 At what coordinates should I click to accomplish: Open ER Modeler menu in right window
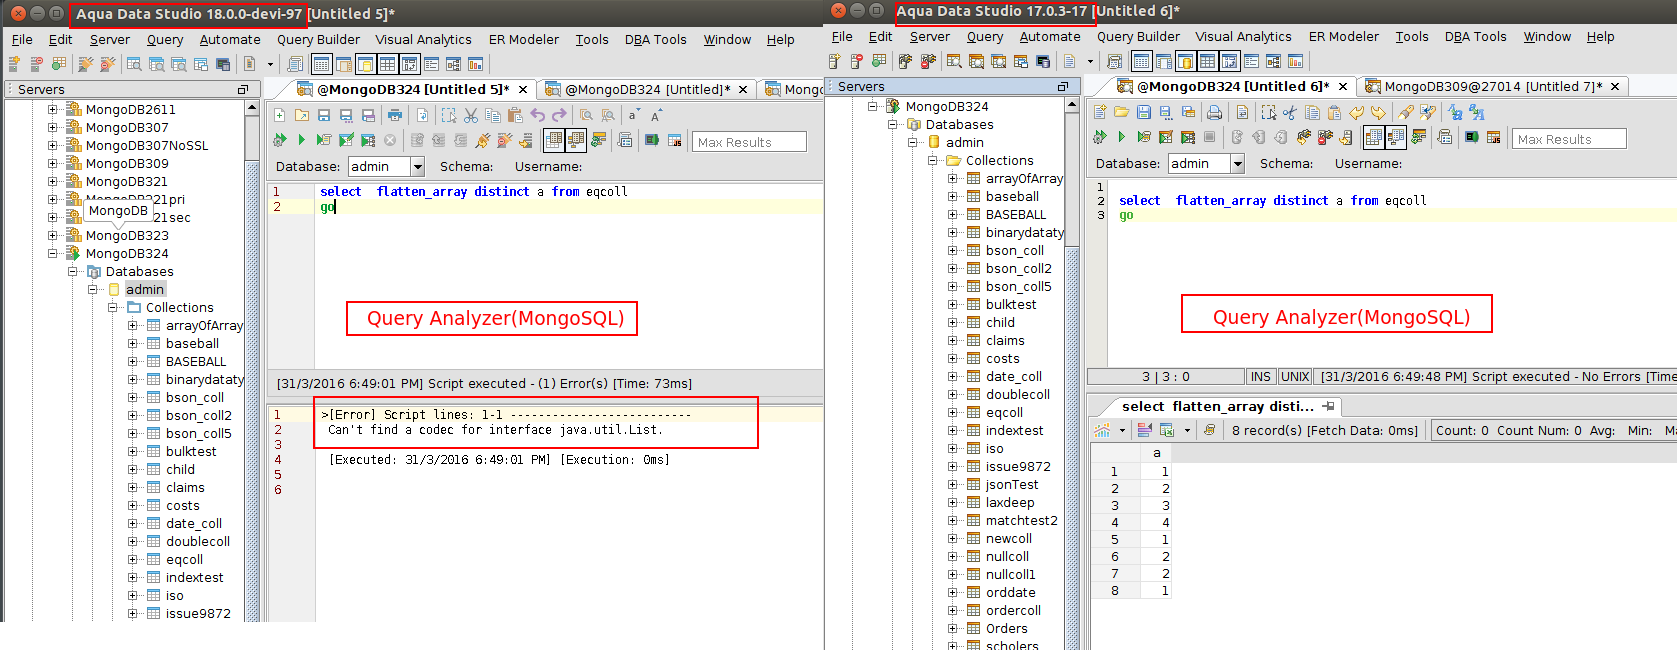click(x=1343, y=37)
